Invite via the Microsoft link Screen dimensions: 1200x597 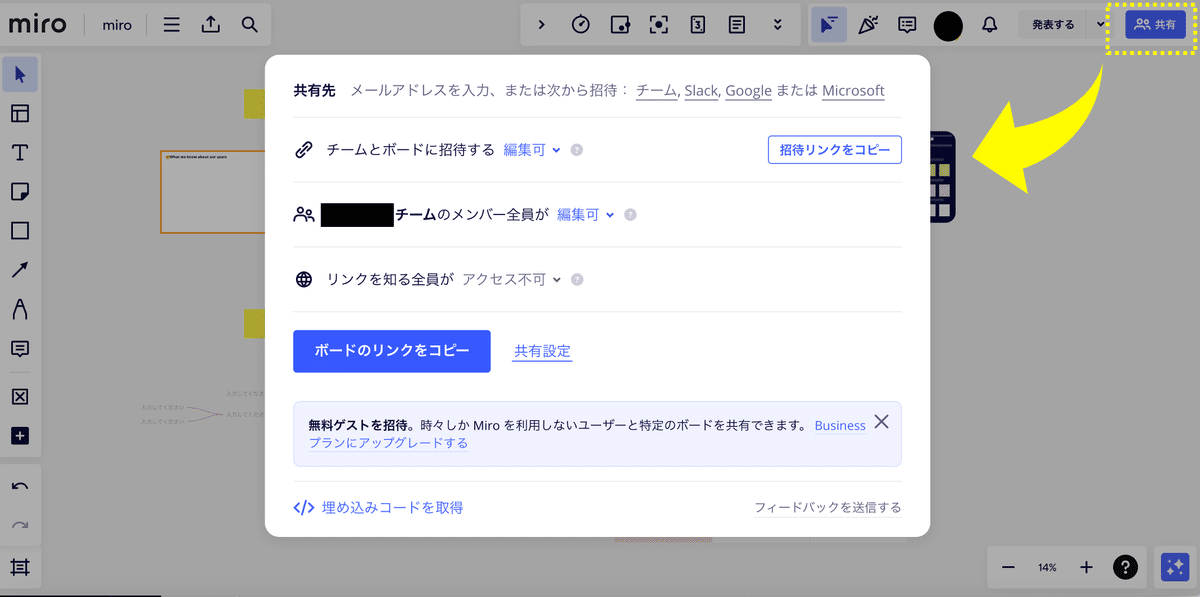[x=853, y=90]
